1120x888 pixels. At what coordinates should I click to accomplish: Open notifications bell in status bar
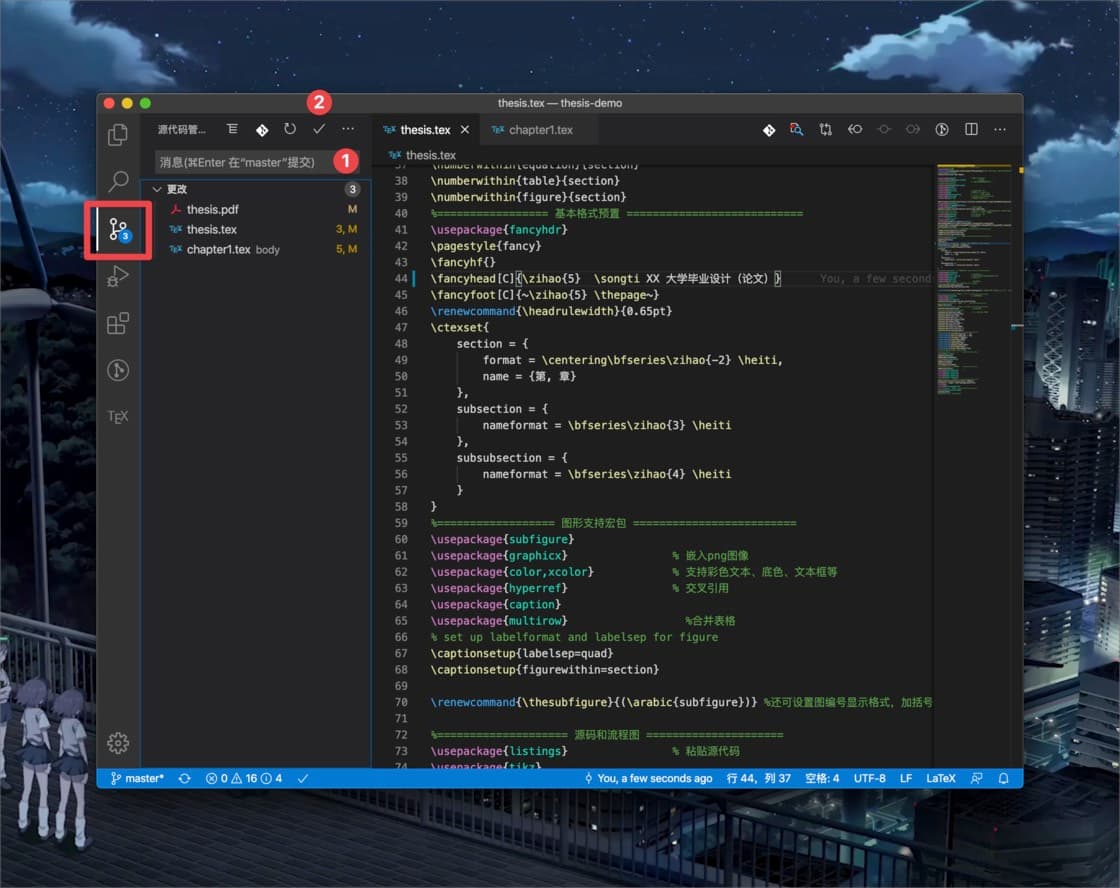point(1004,779)
